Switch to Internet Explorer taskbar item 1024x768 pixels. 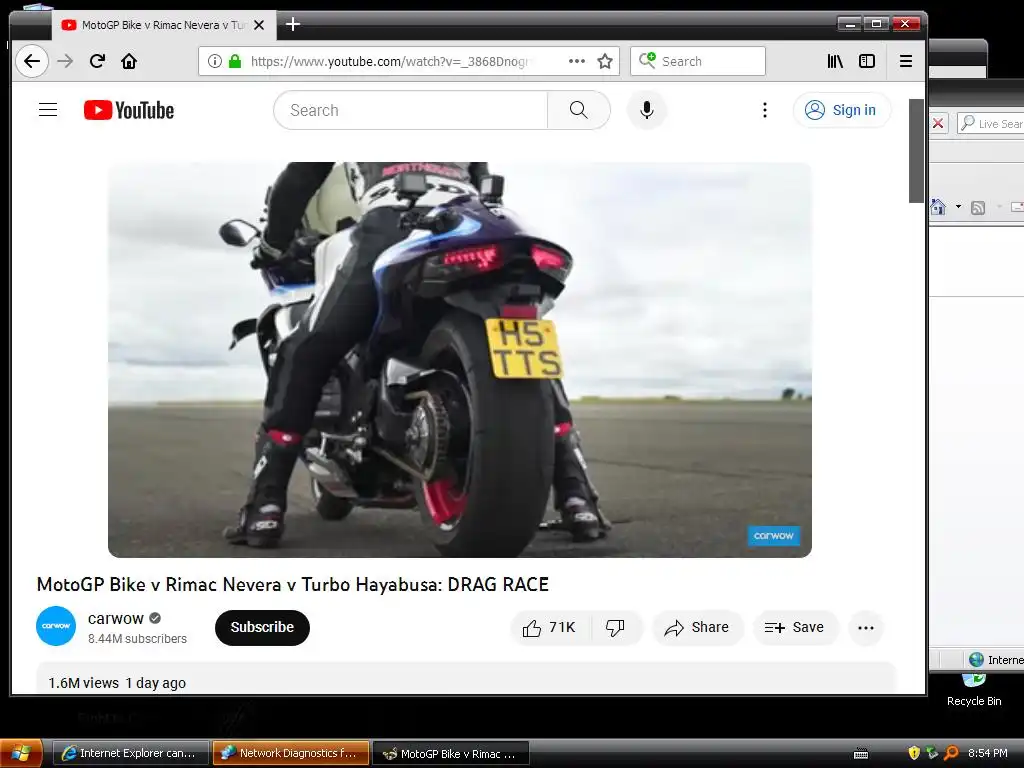[131, 754]
